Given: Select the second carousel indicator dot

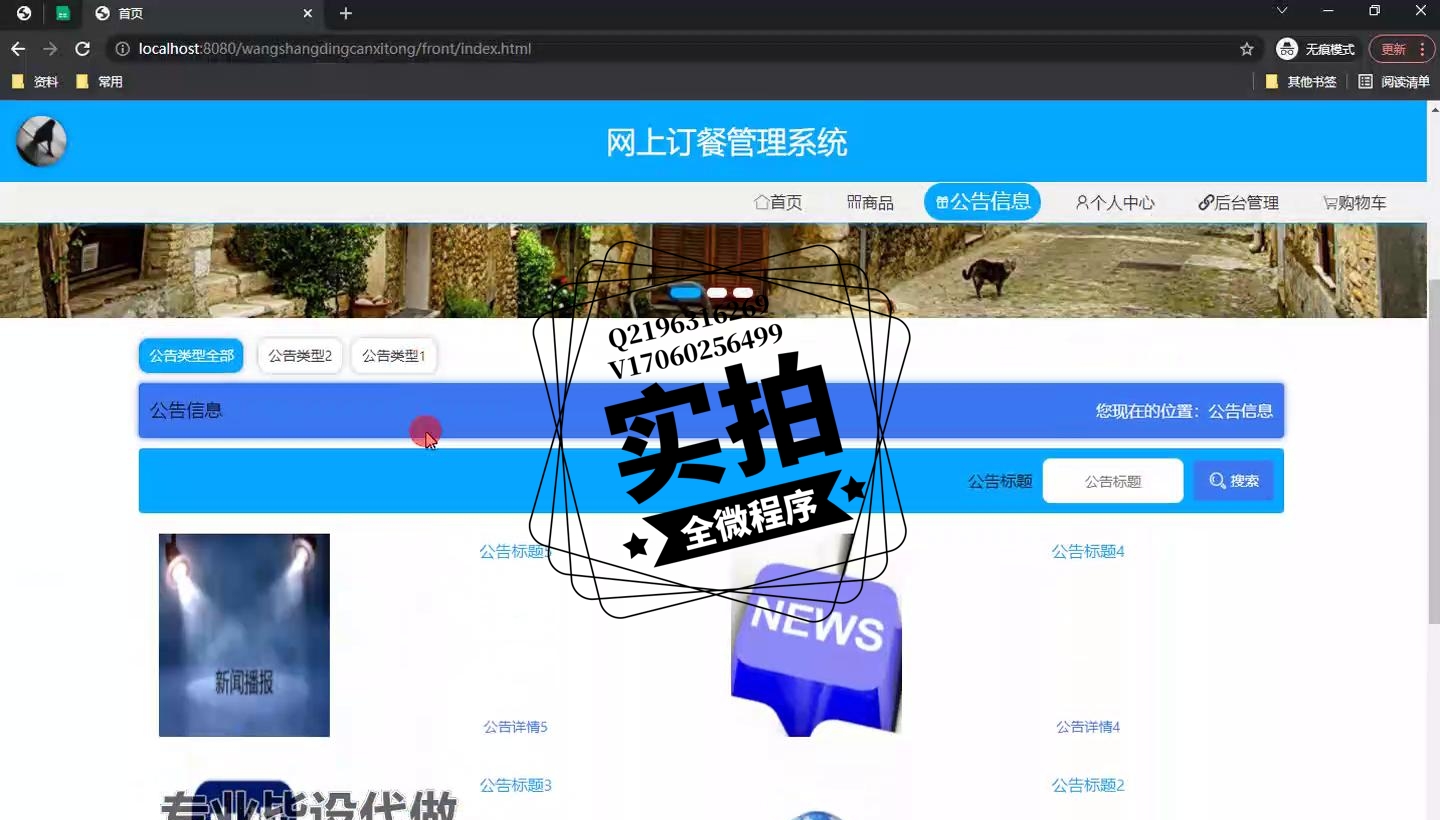Looking at the screenshot, I should click(x=717, y=293).
